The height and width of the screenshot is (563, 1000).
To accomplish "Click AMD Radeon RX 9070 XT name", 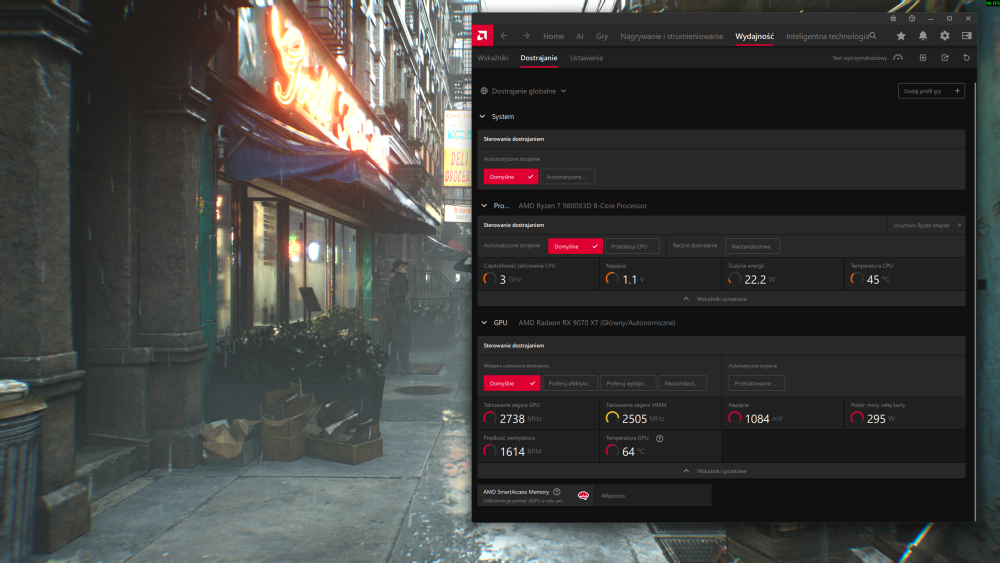I will coord(596,323).
